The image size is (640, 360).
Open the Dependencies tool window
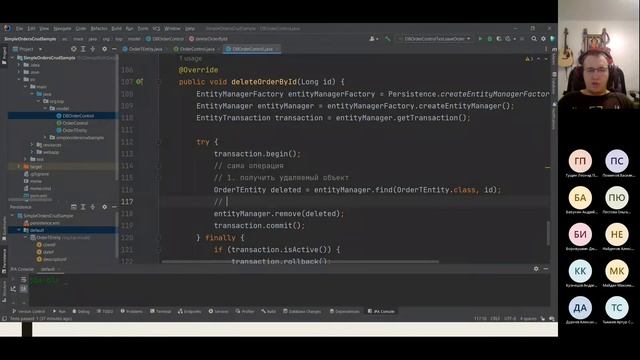click(x=344, y=311)
